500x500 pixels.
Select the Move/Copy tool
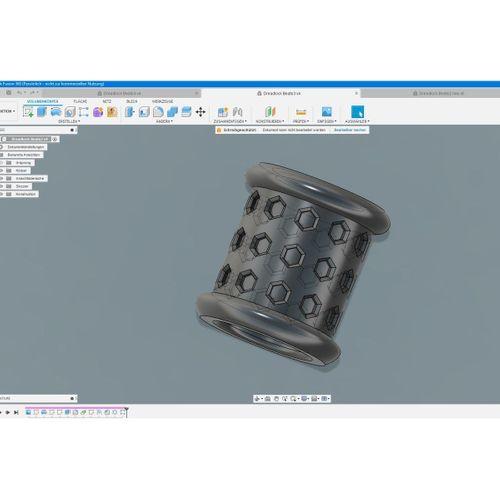click(200, 112)
